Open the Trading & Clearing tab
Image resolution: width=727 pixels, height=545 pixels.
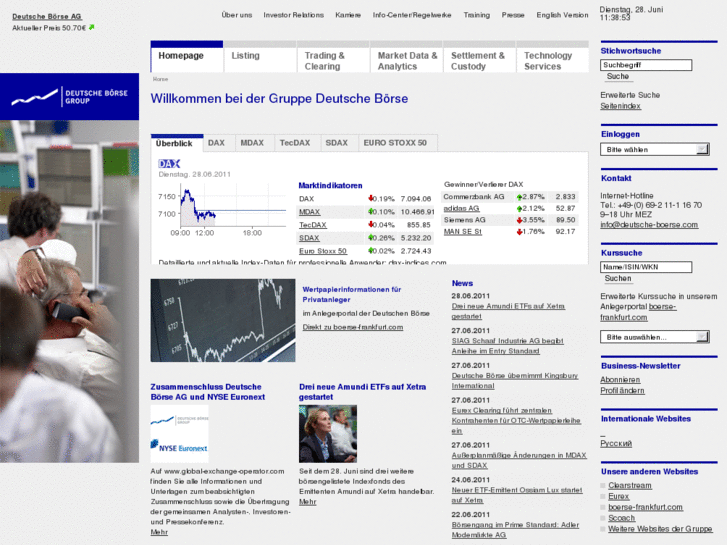click(333, 57)
